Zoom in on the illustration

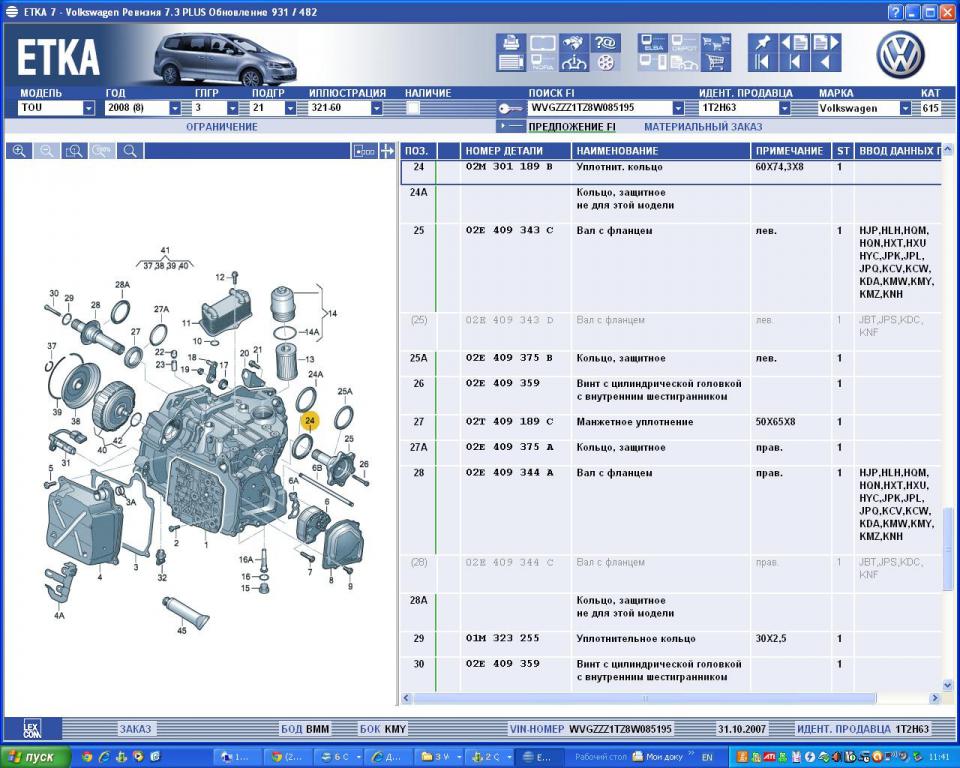click(x=19, y=151)
